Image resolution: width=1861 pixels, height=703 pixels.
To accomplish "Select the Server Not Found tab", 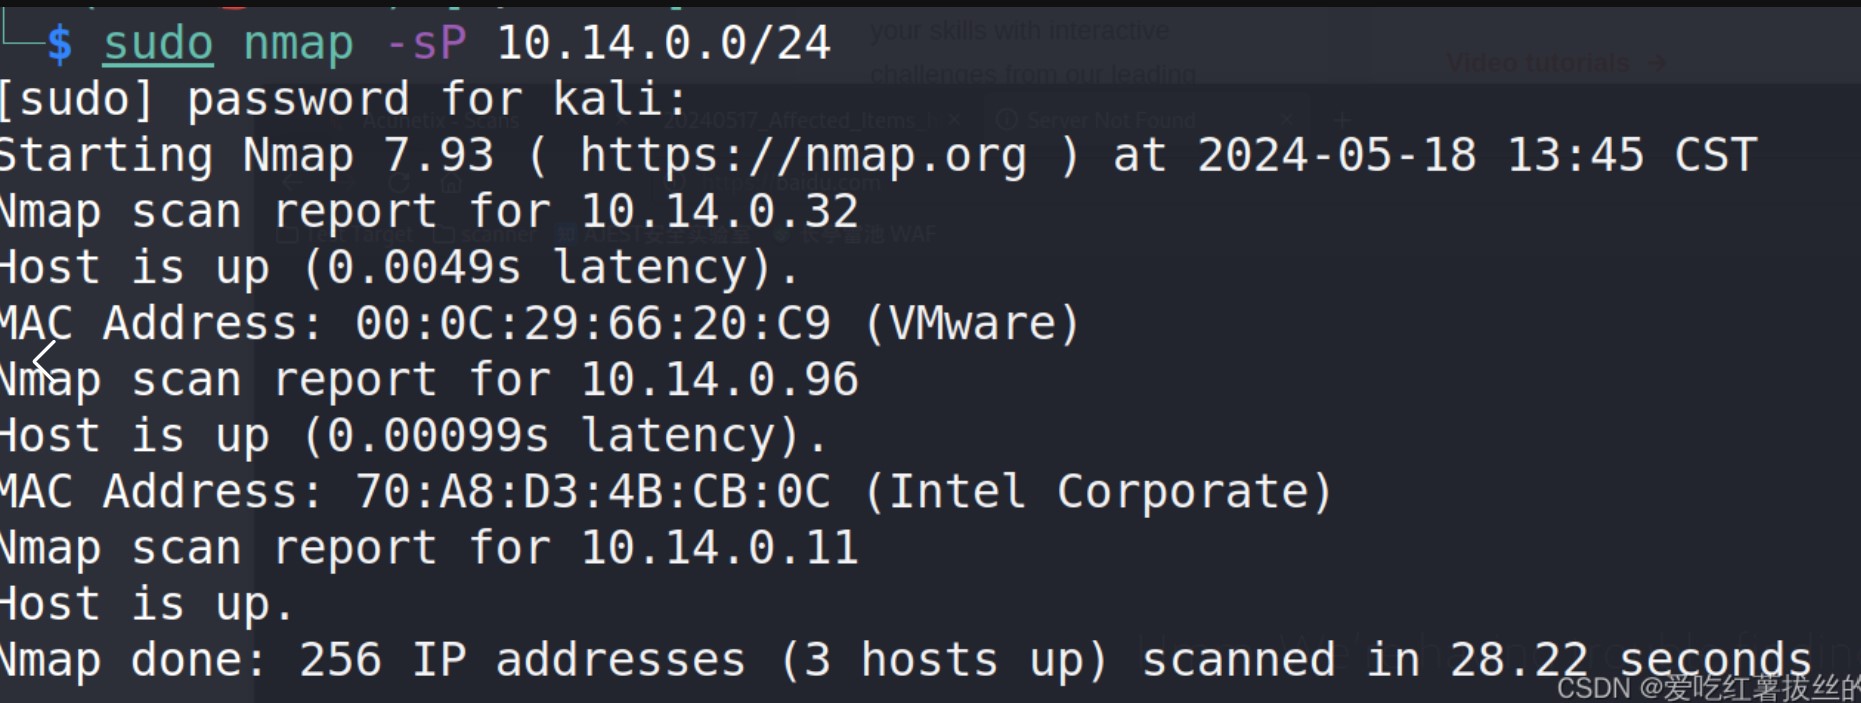I will point(1110,120).
